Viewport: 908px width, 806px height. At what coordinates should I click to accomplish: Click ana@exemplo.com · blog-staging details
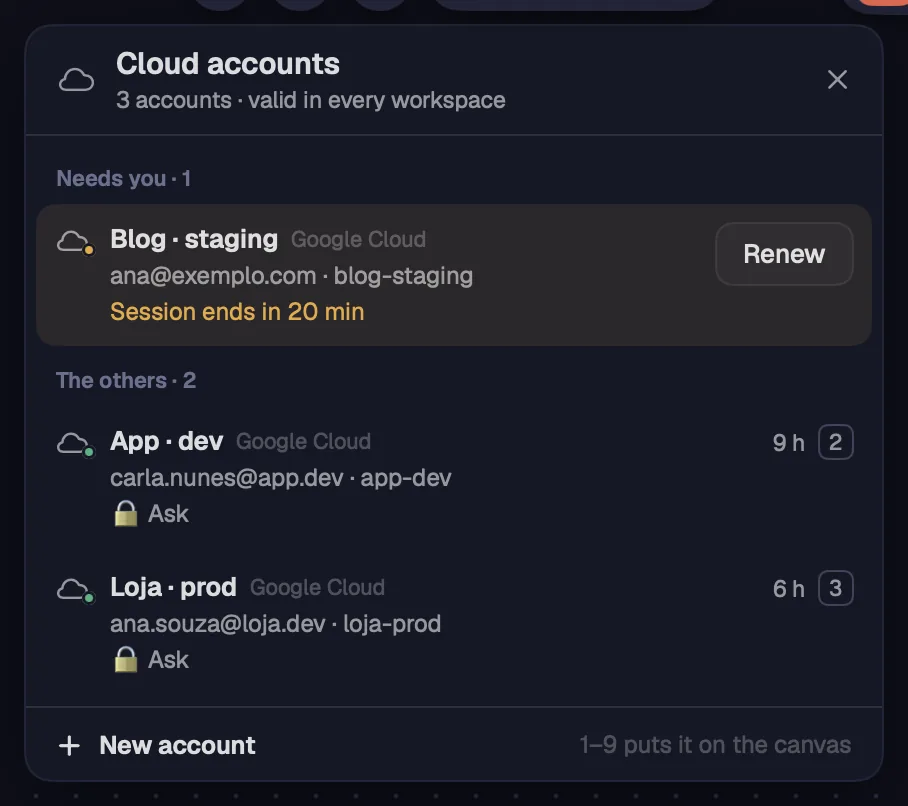(291, 276)
